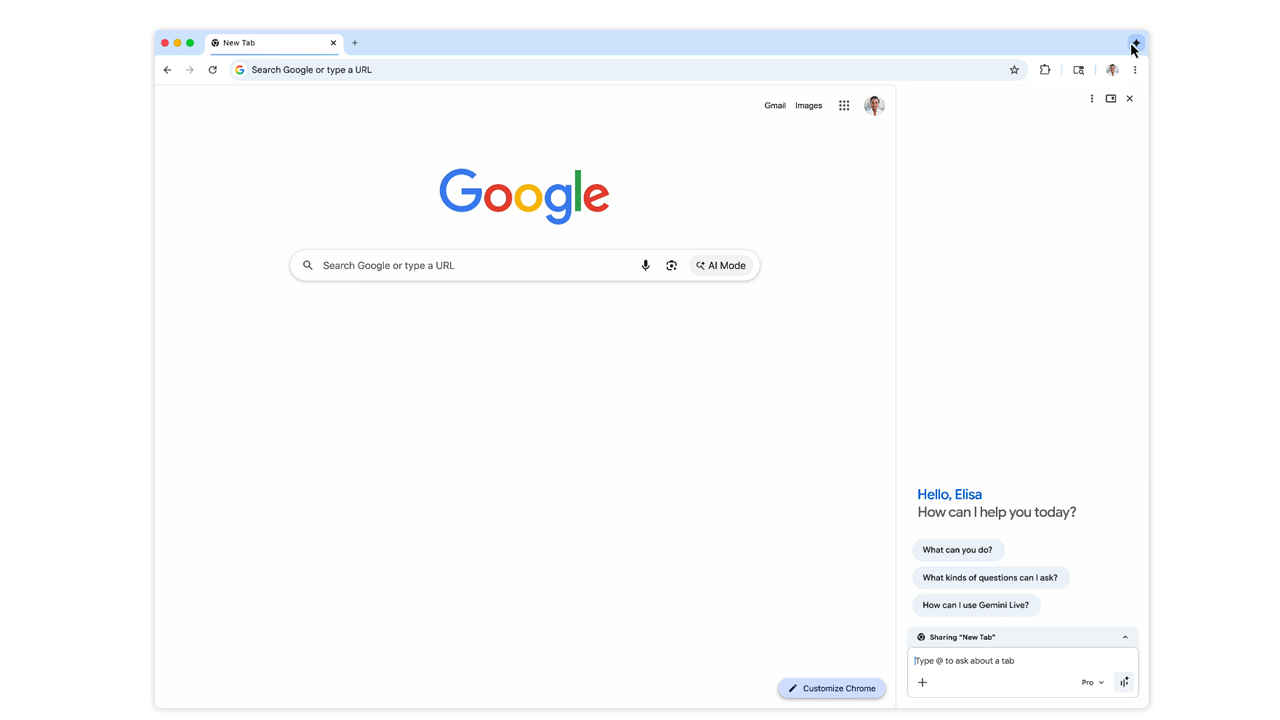Viewport: 1280px width, 720px height.
Task: Pop out the Gemini panel window
Action: (x=1110, y=99)
